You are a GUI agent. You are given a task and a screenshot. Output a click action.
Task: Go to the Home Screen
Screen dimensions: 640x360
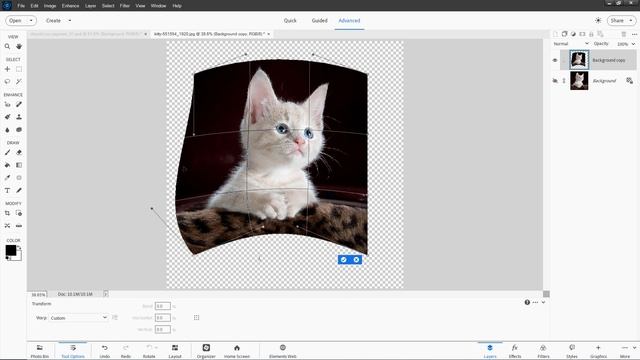237,351
